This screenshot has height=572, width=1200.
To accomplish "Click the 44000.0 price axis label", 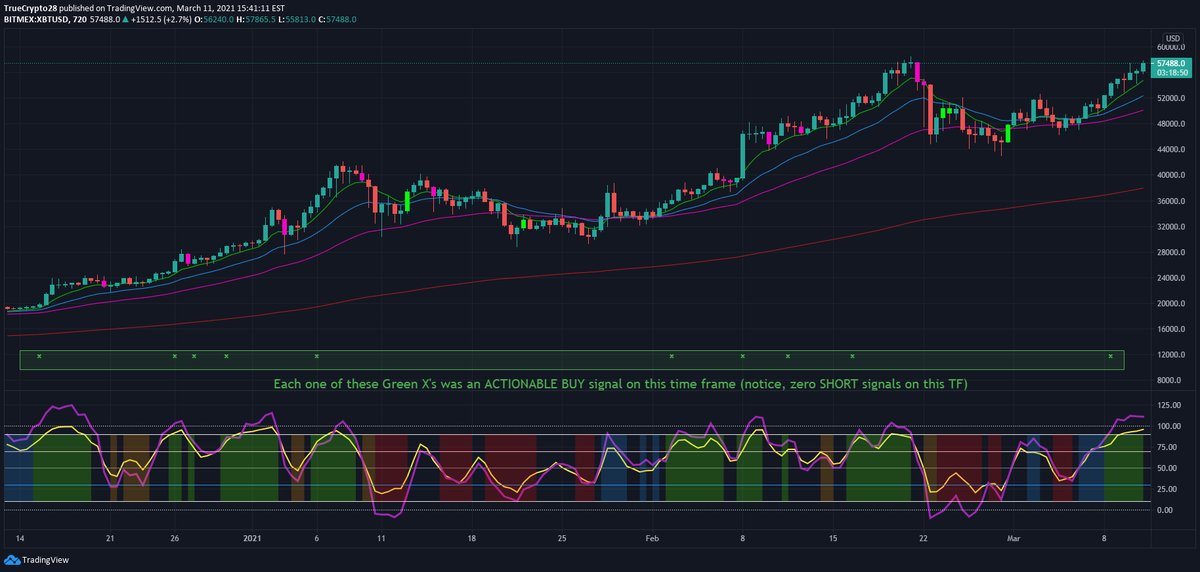I will coord(1171,149).
